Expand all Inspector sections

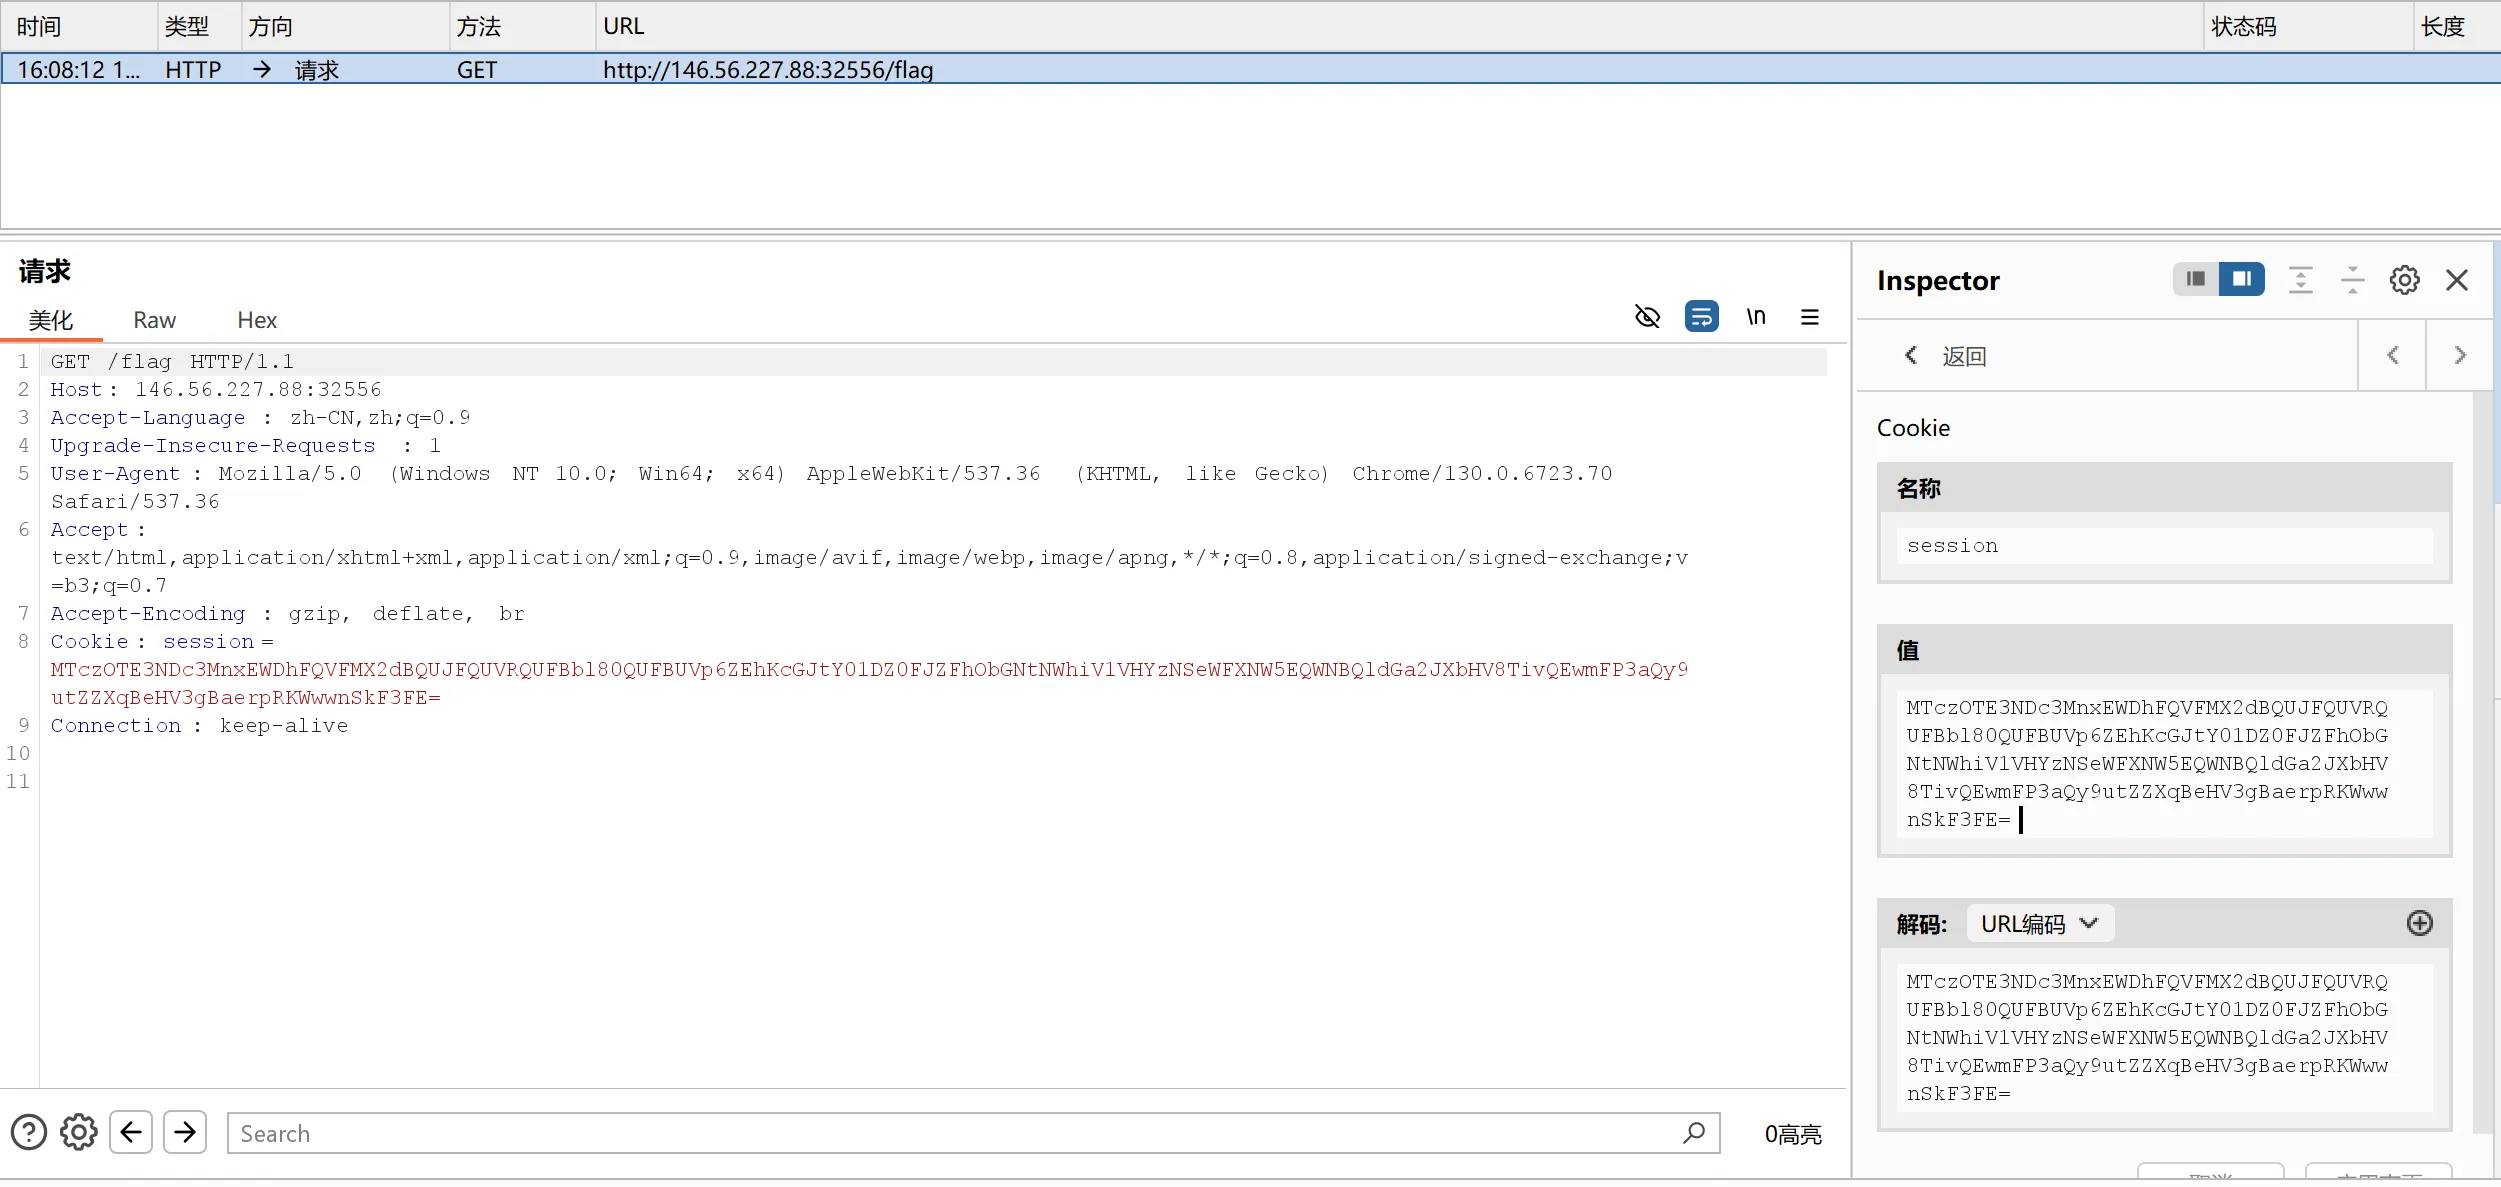point(2300,280)
